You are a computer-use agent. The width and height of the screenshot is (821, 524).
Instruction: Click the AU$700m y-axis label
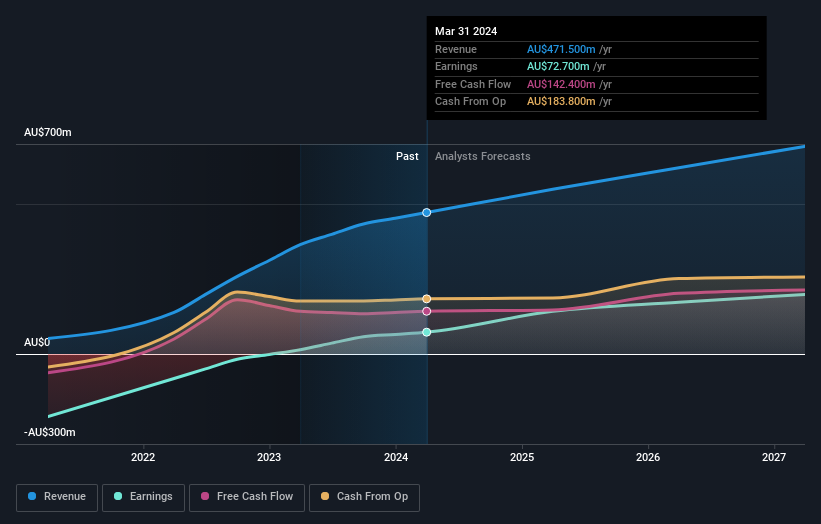[x=48, y=132]
